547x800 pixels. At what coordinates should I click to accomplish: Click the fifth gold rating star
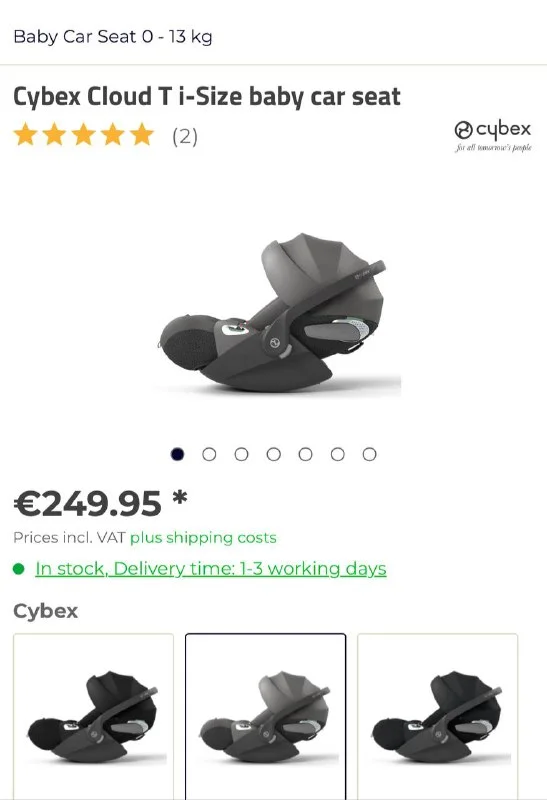[x=141, y=135]
